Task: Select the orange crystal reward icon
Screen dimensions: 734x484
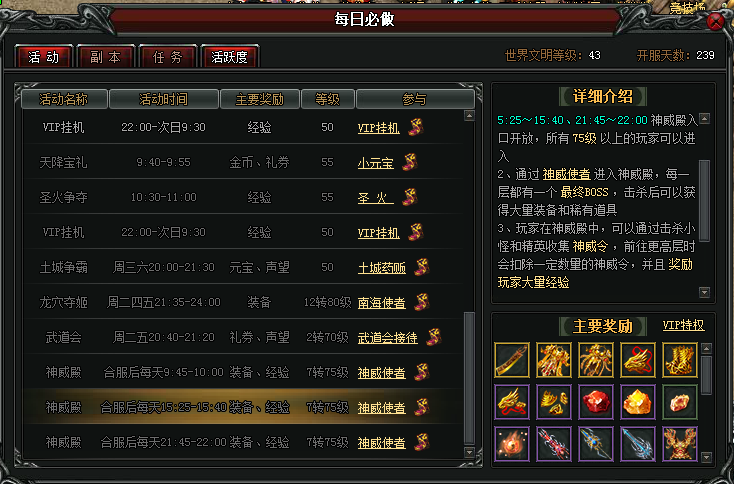Action: [x=638, y=402]
